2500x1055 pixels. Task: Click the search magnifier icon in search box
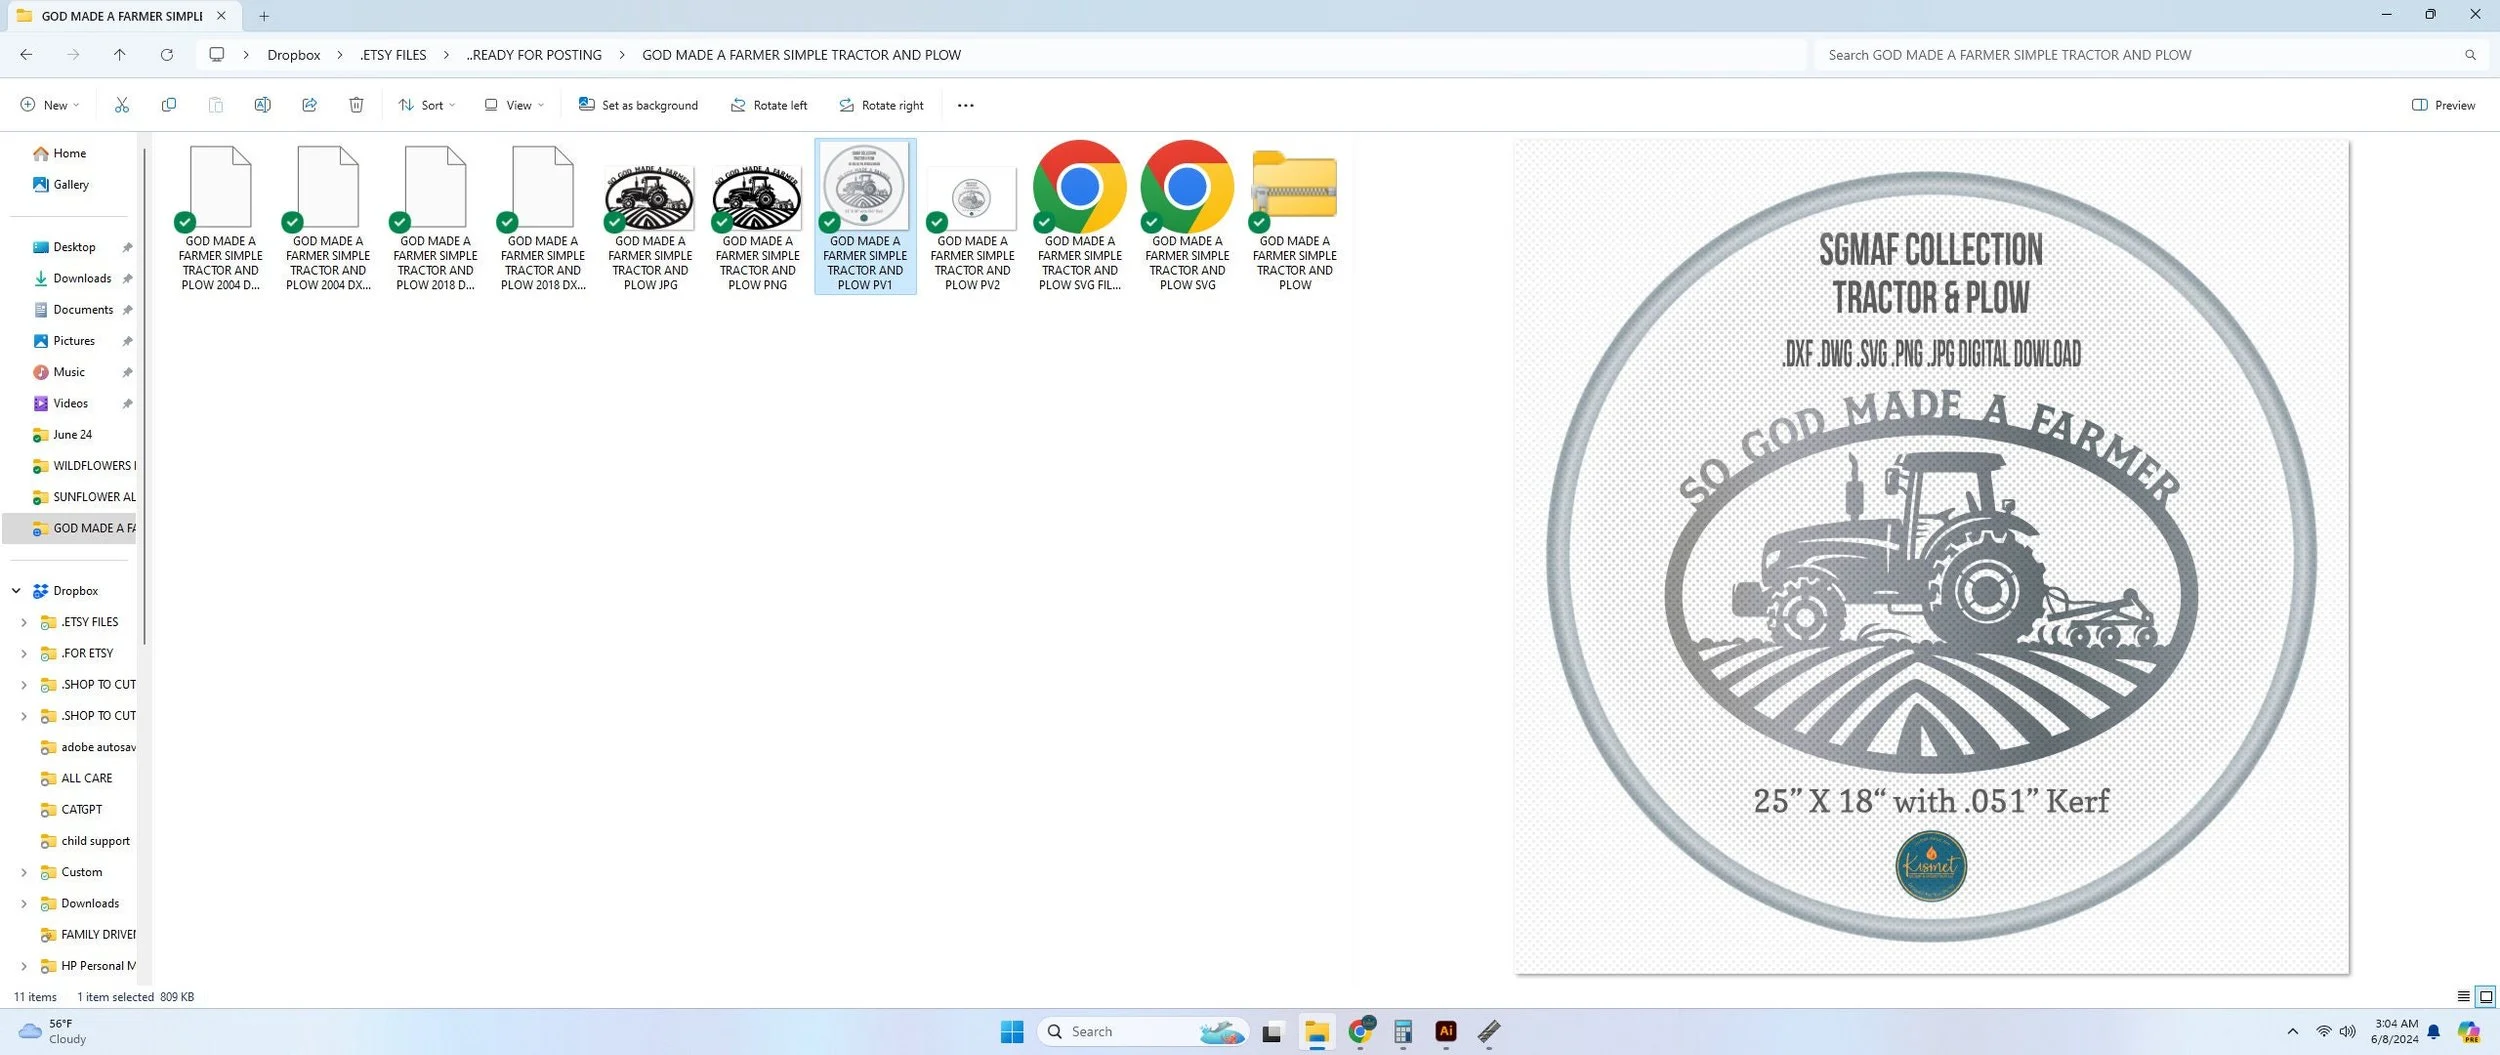[x=2470, y=55]
